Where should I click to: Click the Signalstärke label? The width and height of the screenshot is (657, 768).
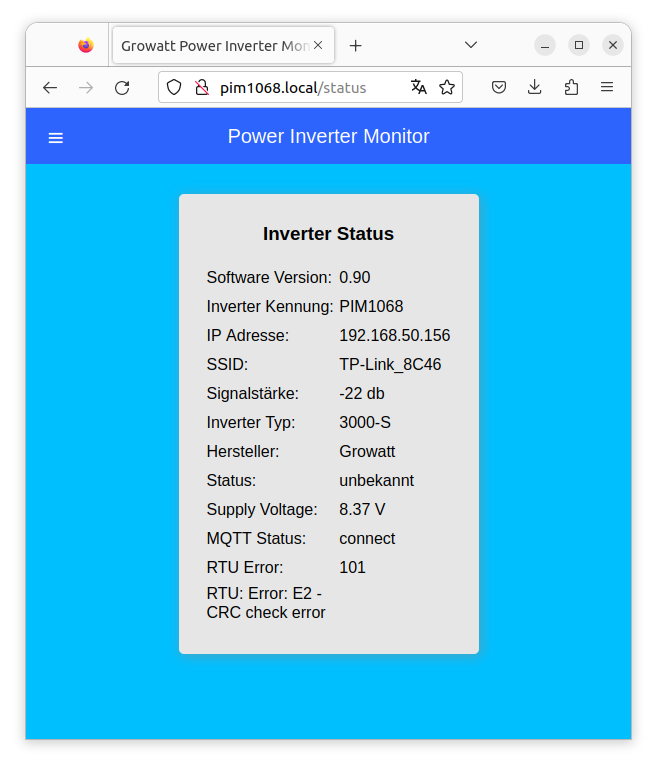click(x=252, y=393)
